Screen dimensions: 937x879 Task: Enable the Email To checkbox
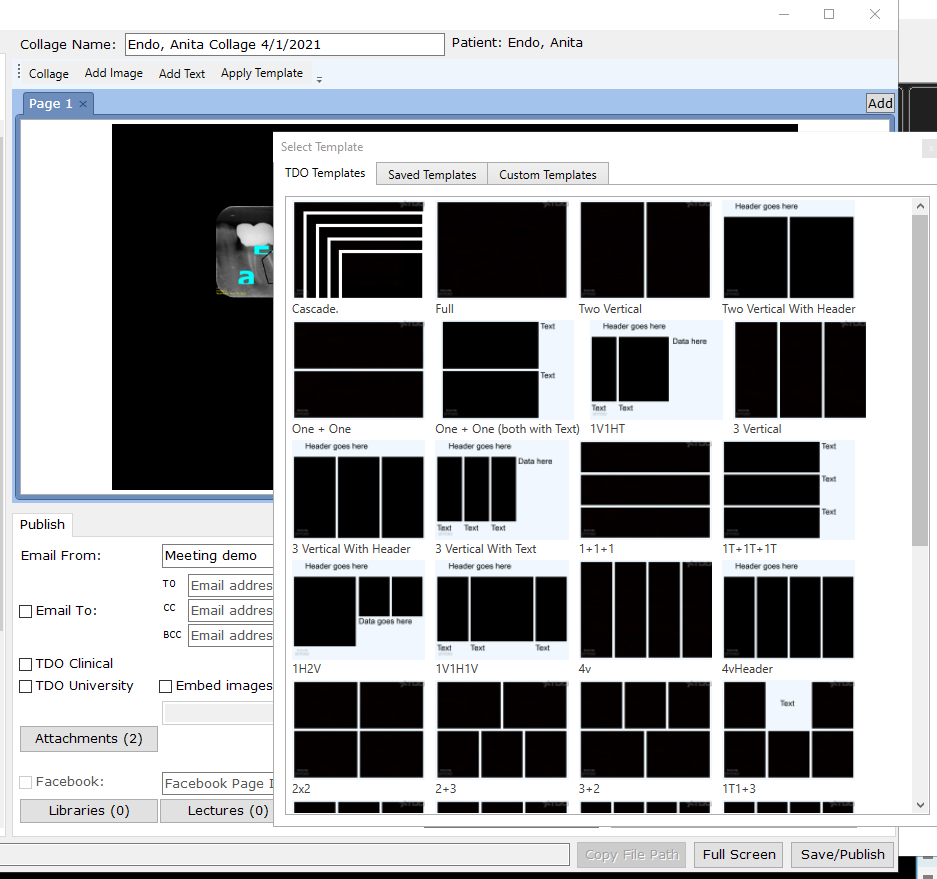(x=26, y=611)
